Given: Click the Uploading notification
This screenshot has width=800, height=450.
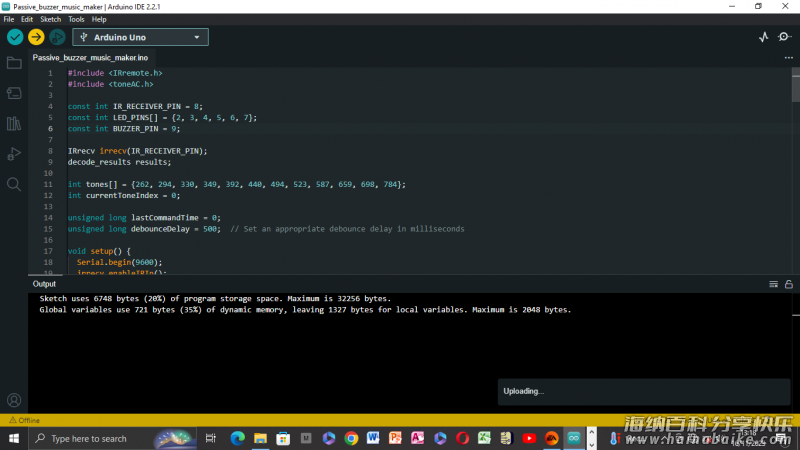Looking at the screenshot, I should point(644,391).
